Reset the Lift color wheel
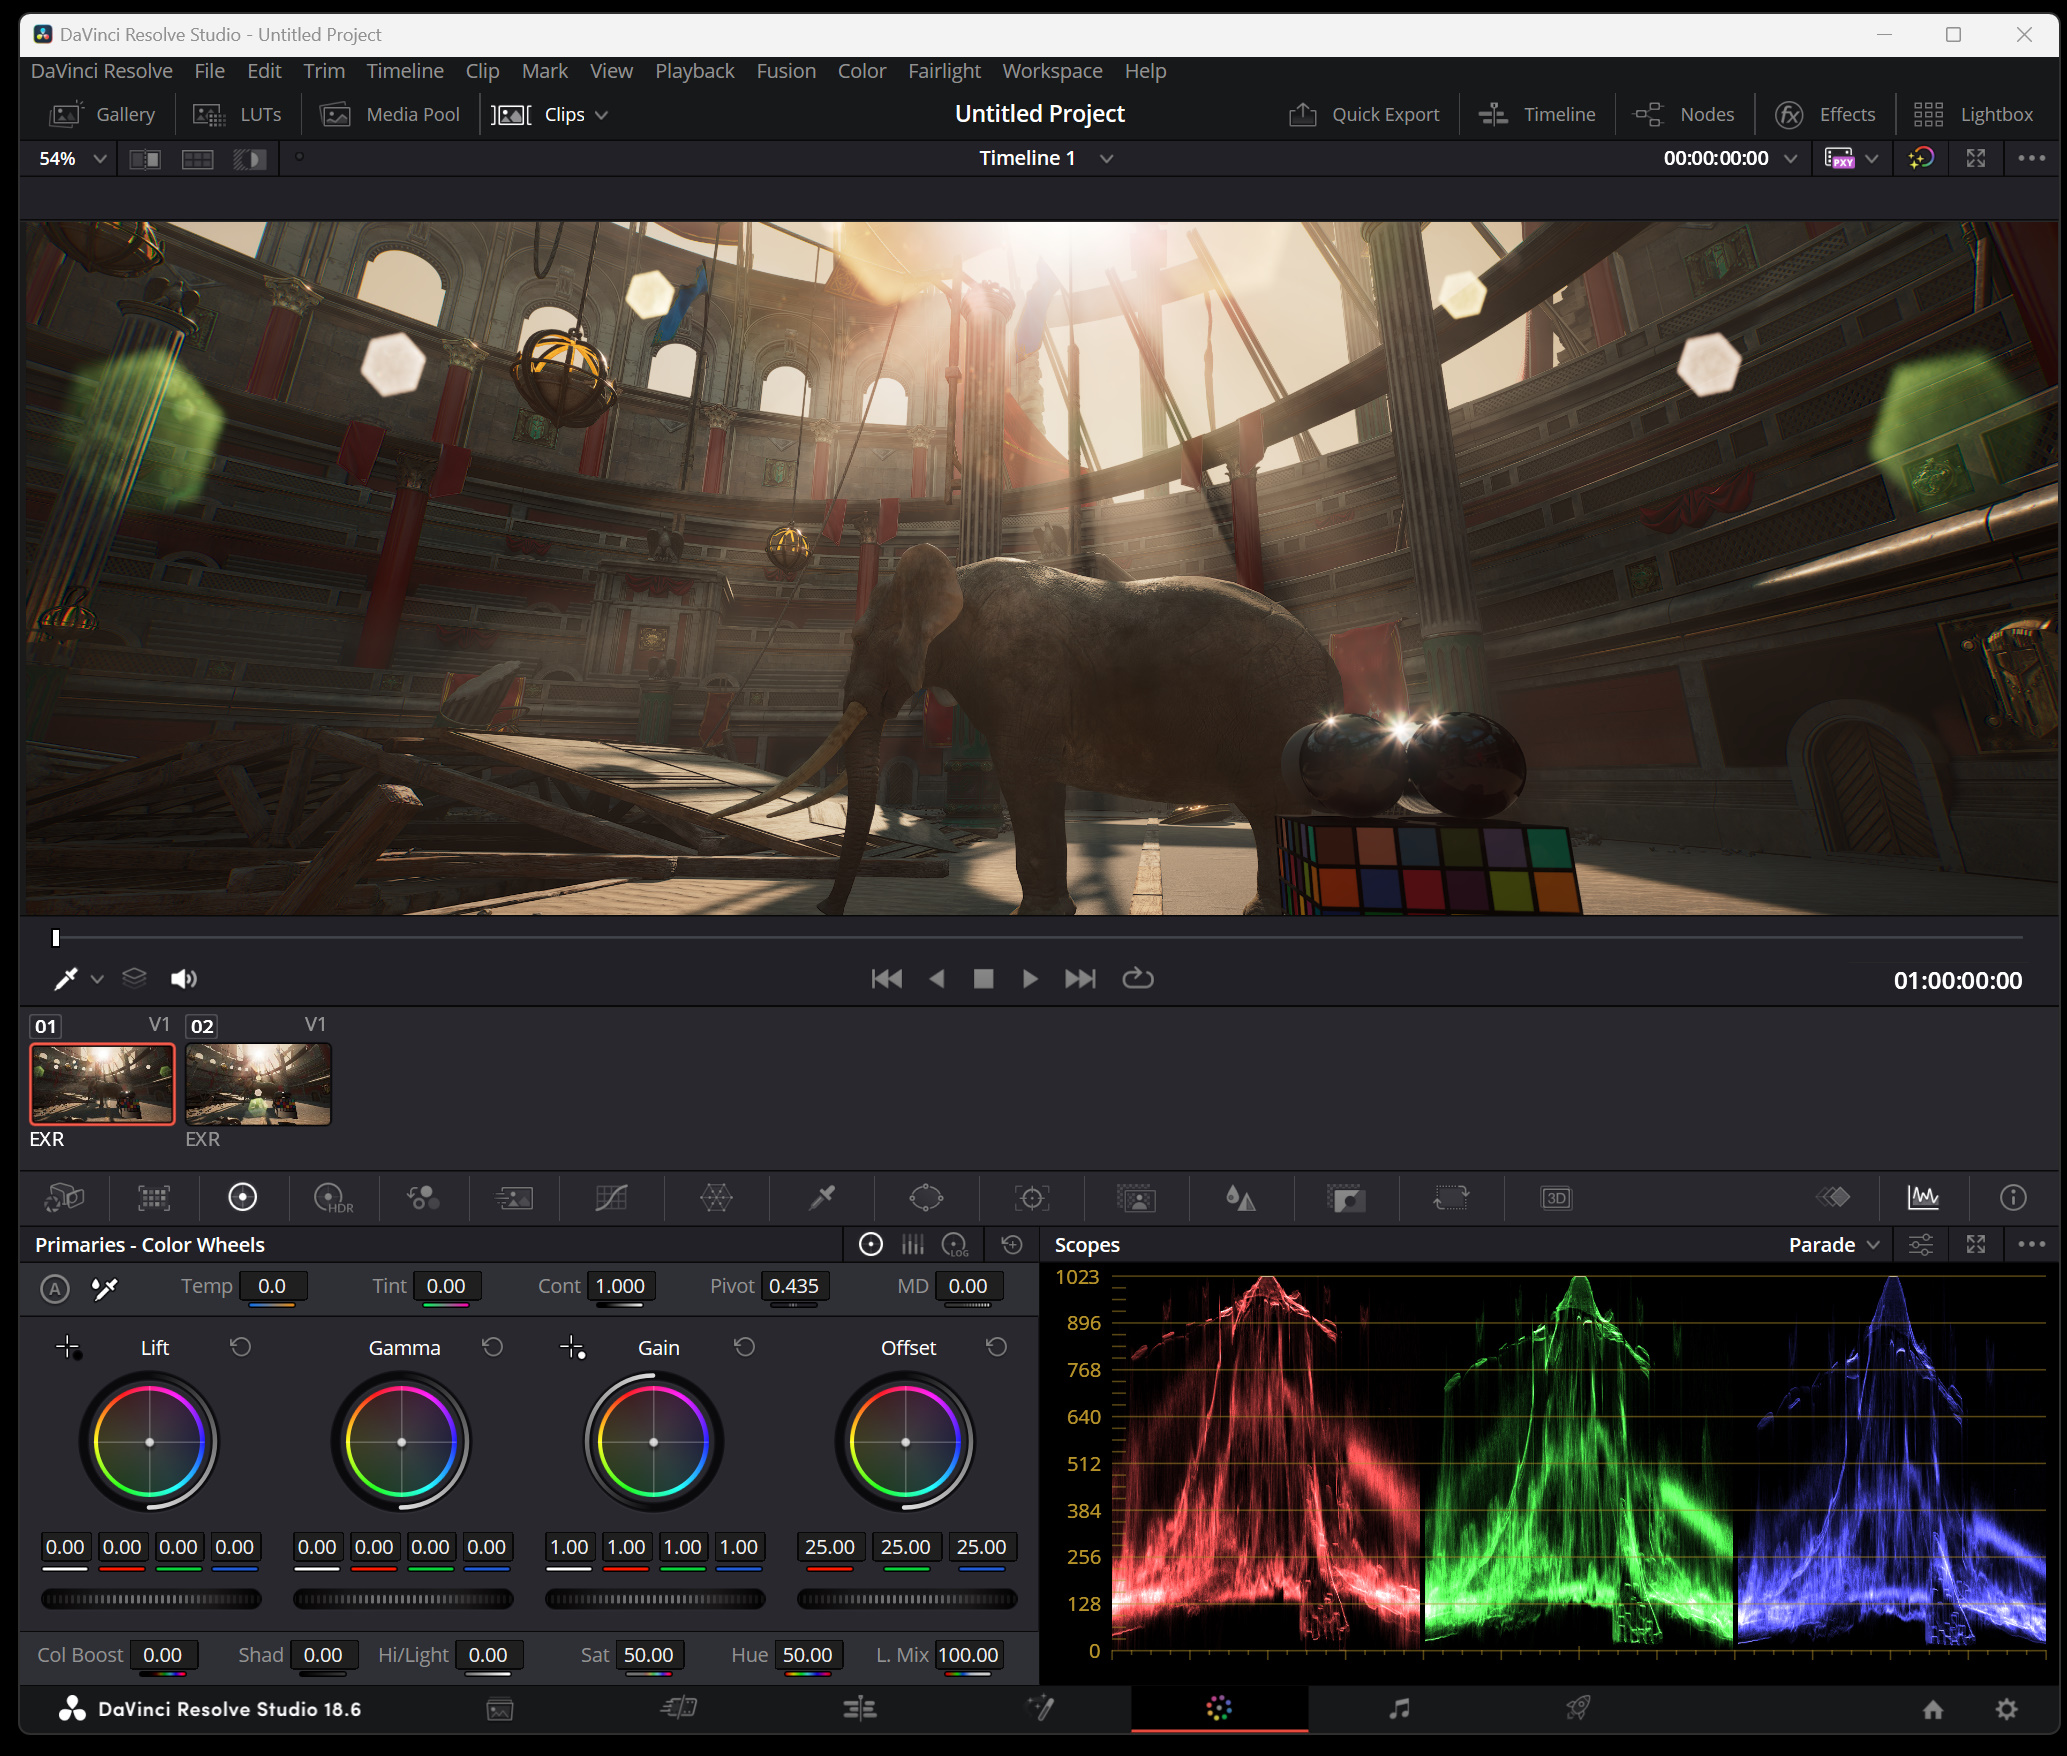Image resolution: width=2067 pixels, height=1756 pixels. 240,1347
